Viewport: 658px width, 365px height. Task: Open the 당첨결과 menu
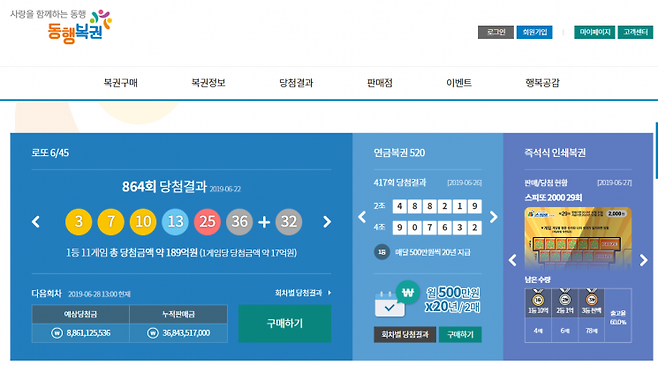click(296, 83)
